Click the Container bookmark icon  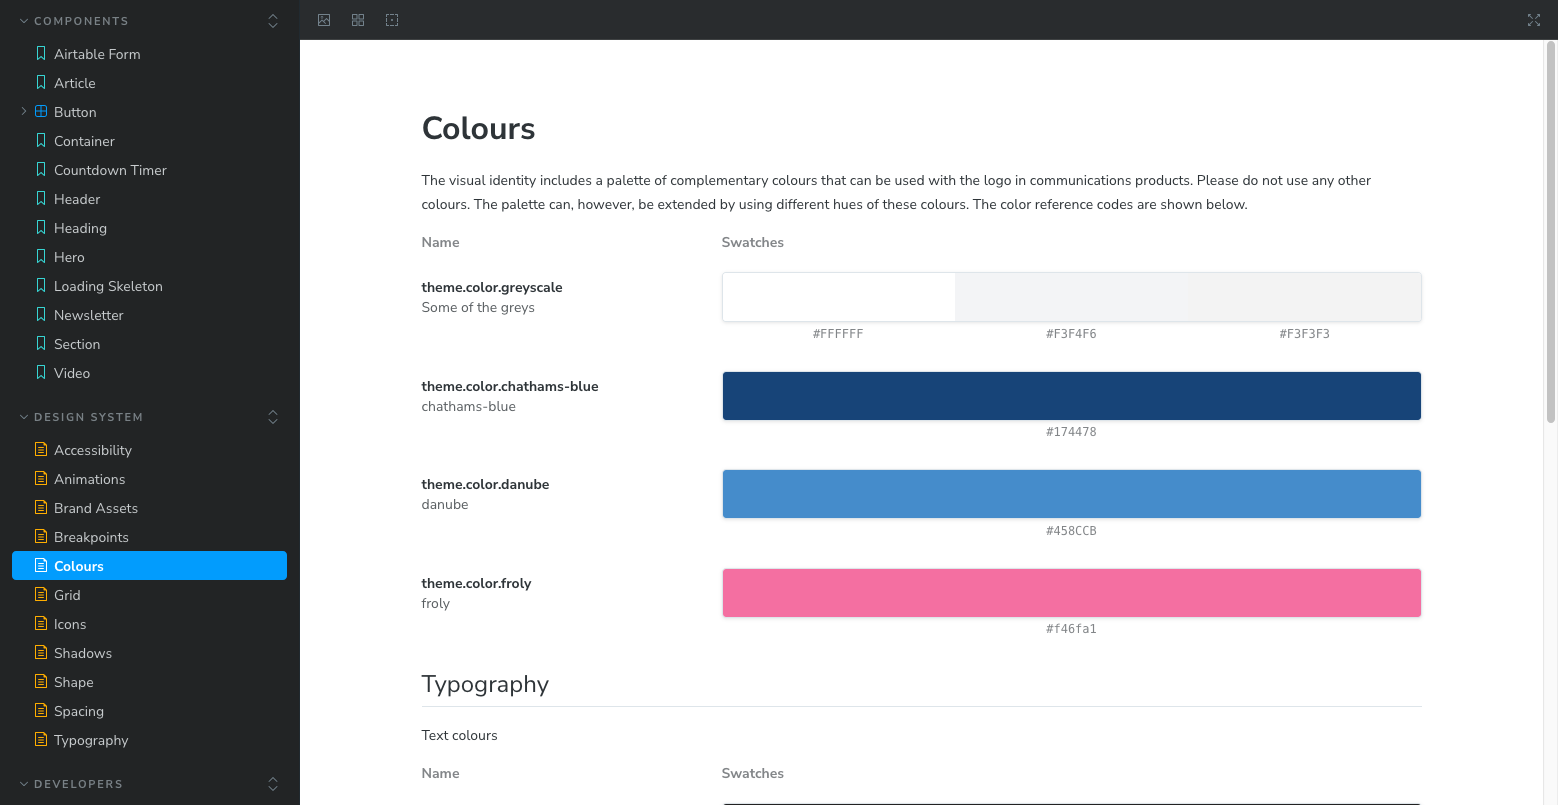[x=41, y=140]
